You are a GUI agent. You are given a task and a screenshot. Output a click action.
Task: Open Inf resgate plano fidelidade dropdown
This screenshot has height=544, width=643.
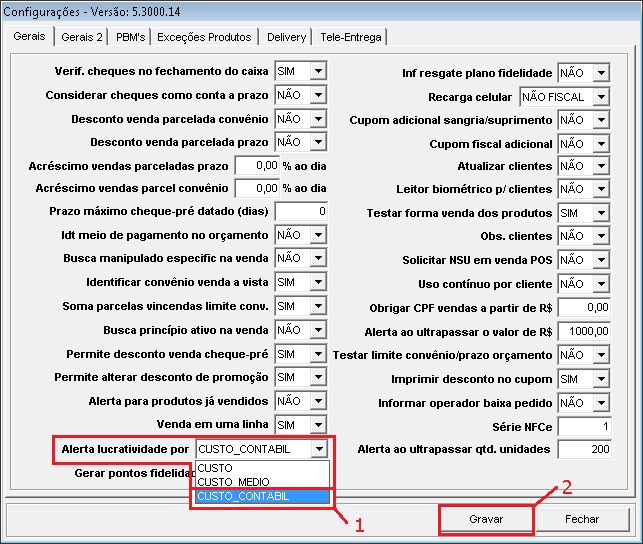(x=600, y=73)
